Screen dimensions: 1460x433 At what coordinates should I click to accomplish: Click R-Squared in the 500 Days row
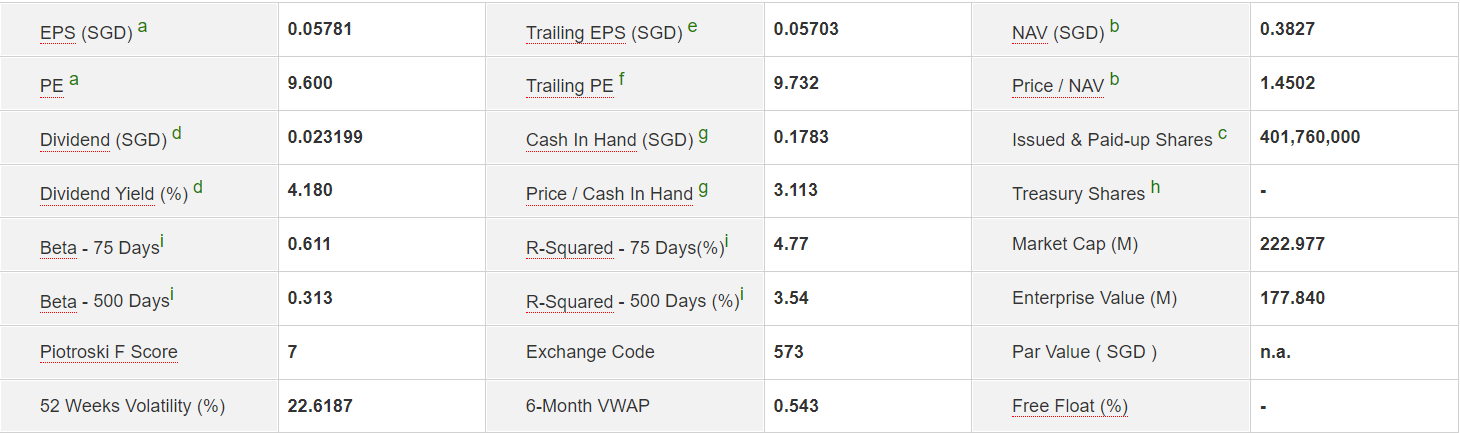(569, 302)
